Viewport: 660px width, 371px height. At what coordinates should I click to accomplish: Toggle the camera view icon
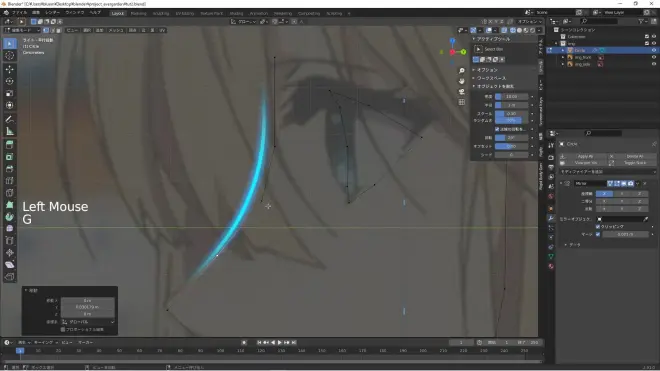pyautogui.click(x=462, y=92)
